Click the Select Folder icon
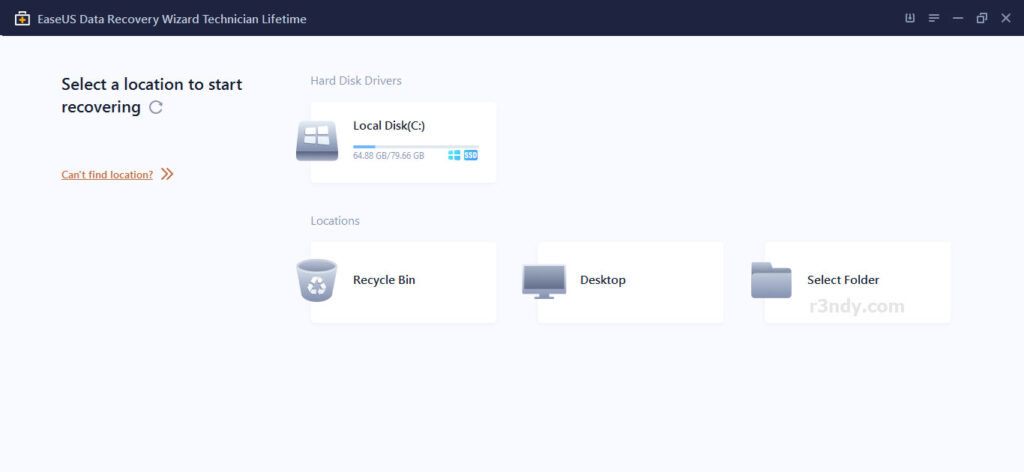Screen dimensions: 1024x472 771,280
